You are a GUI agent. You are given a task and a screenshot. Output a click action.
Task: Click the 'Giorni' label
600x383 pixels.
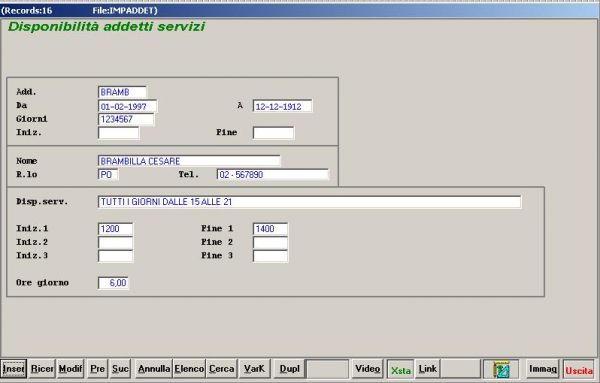point(32,119)
